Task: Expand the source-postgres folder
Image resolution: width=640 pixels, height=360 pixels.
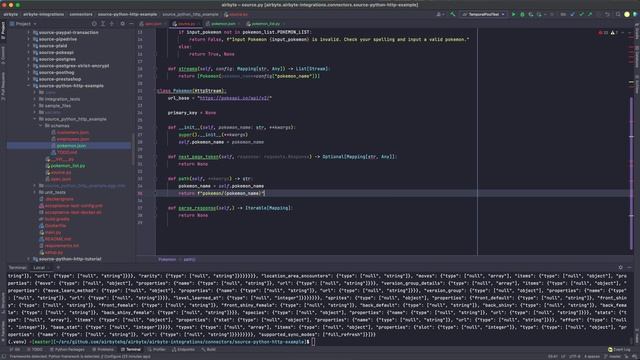Action: tap(29, 59)
